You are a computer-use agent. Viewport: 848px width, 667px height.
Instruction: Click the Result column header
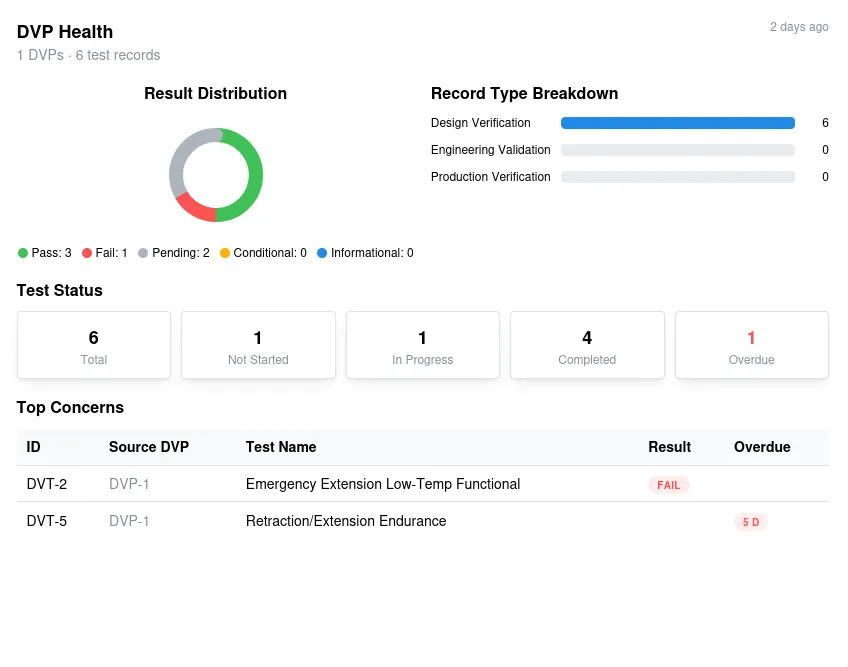coord(670,447)
